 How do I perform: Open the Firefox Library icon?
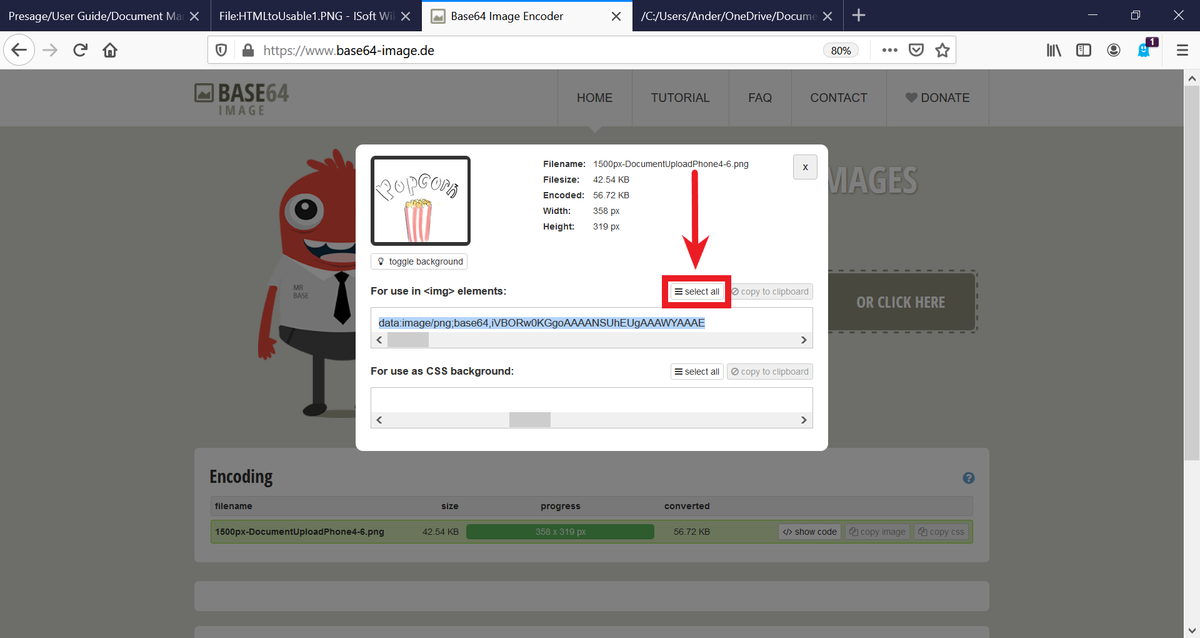(x=1054, y=50)
